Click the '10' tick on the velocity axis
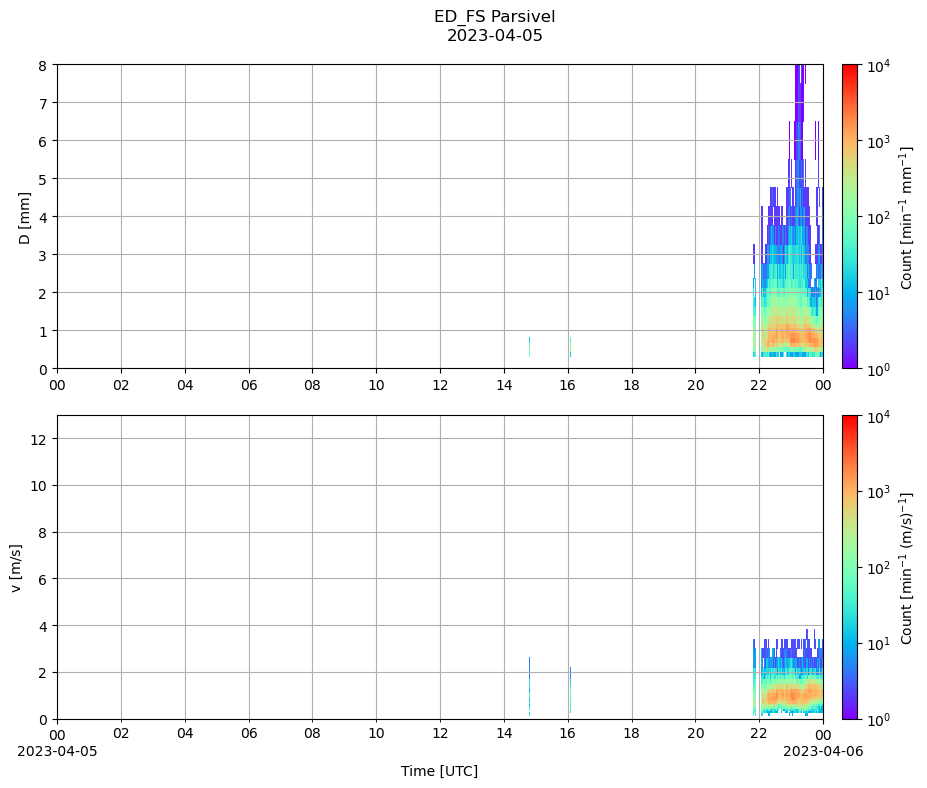 point(39,486)
